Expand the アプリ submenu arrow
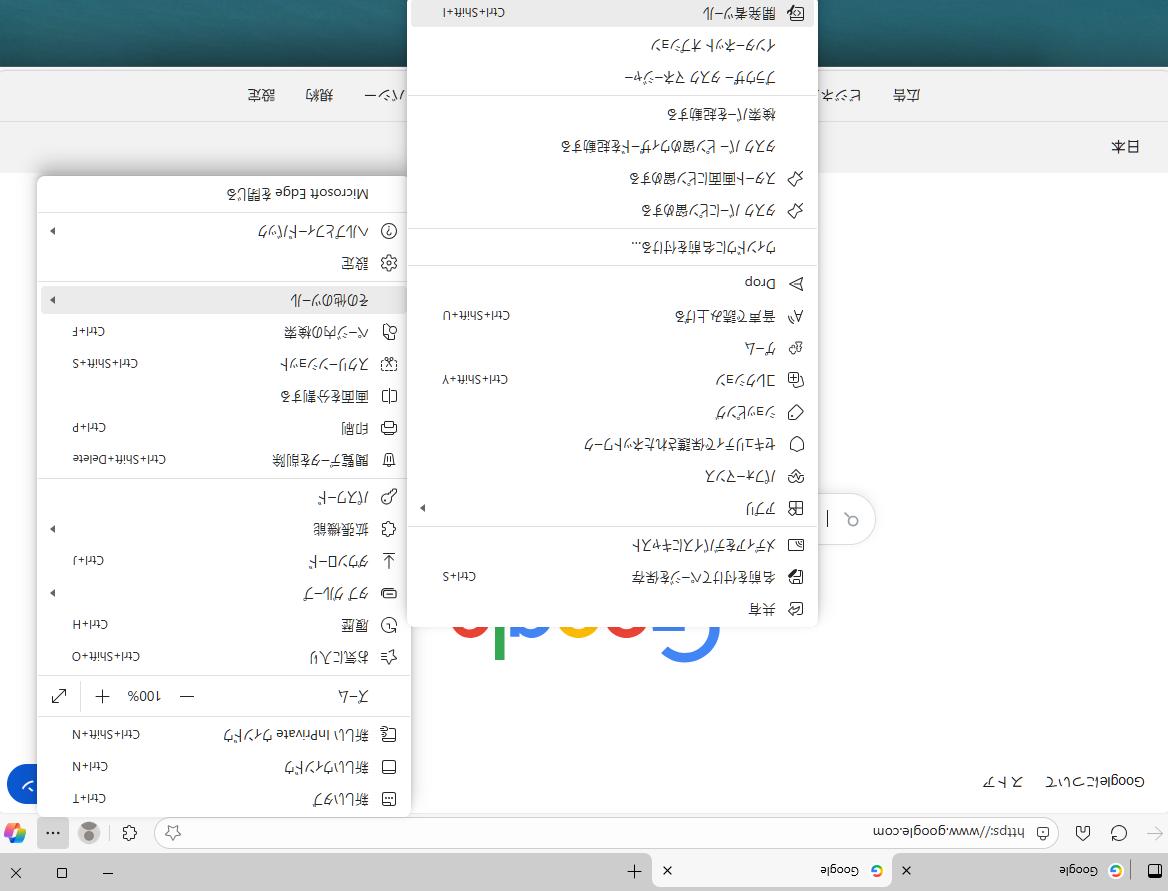 pyautogui.click(x=423, y=508)
